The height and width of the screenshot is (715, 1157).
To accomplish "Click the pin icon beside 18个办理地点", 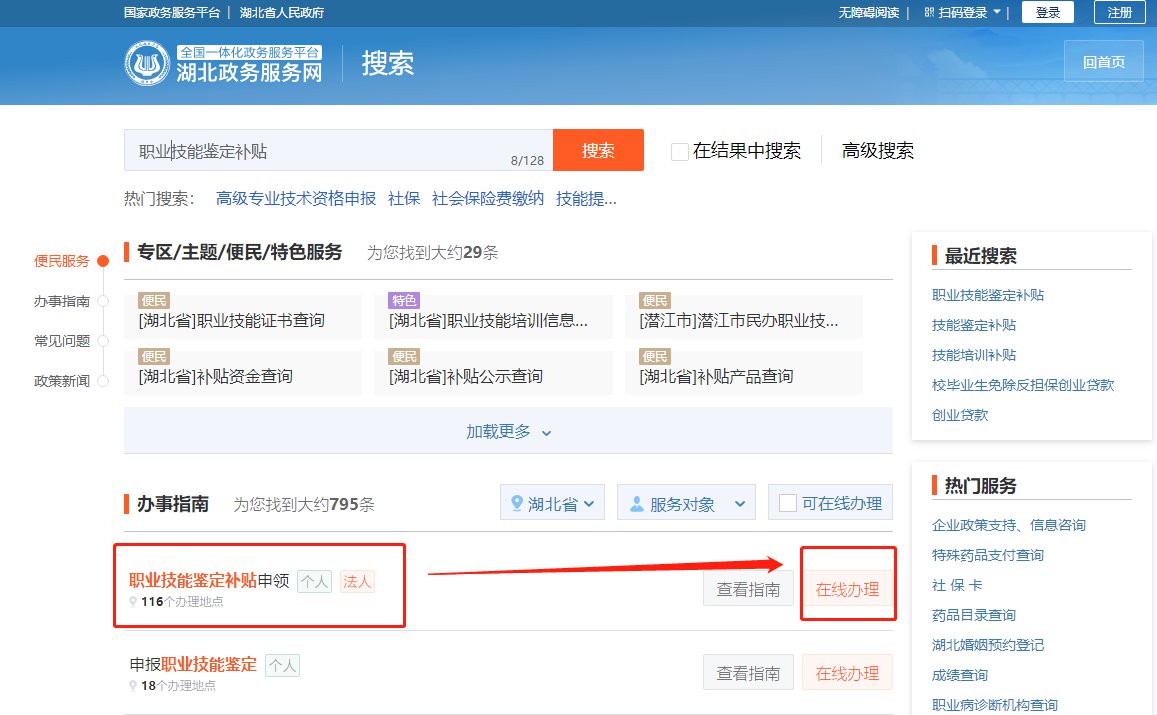I will pyautogui.click(x=133, y=686).
